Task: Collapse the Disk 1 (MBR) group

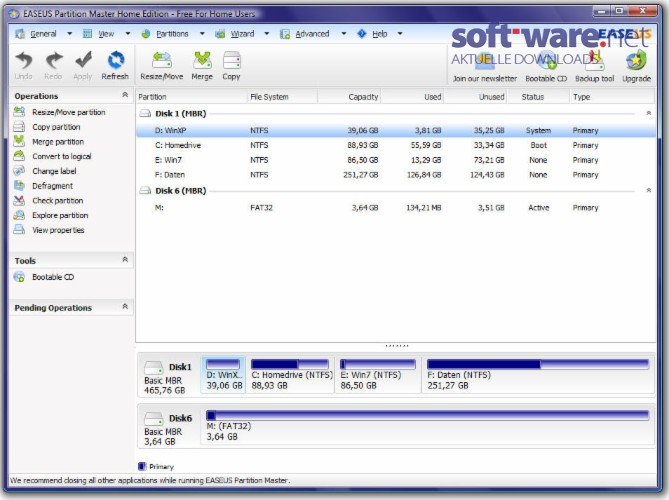Action: point(649,113)
